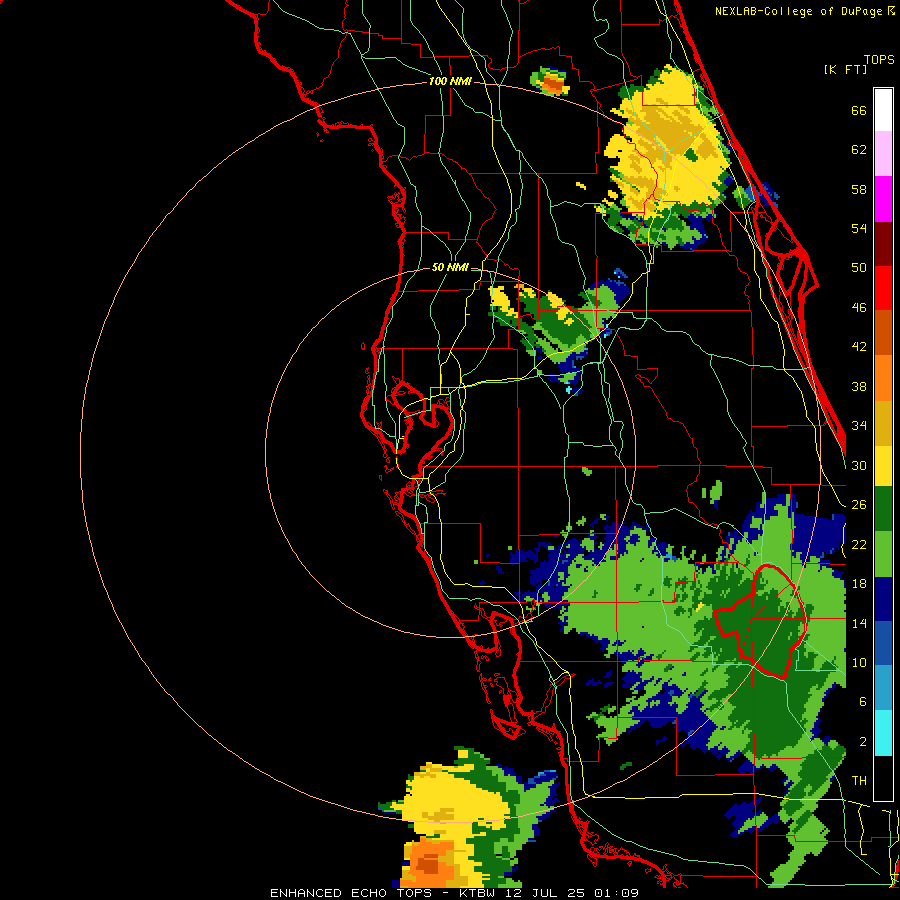The image size is (900, 900).
Task: Click the cyan 2 kft legend swatch
Action: pyautogui.click(x=883, y=734)
